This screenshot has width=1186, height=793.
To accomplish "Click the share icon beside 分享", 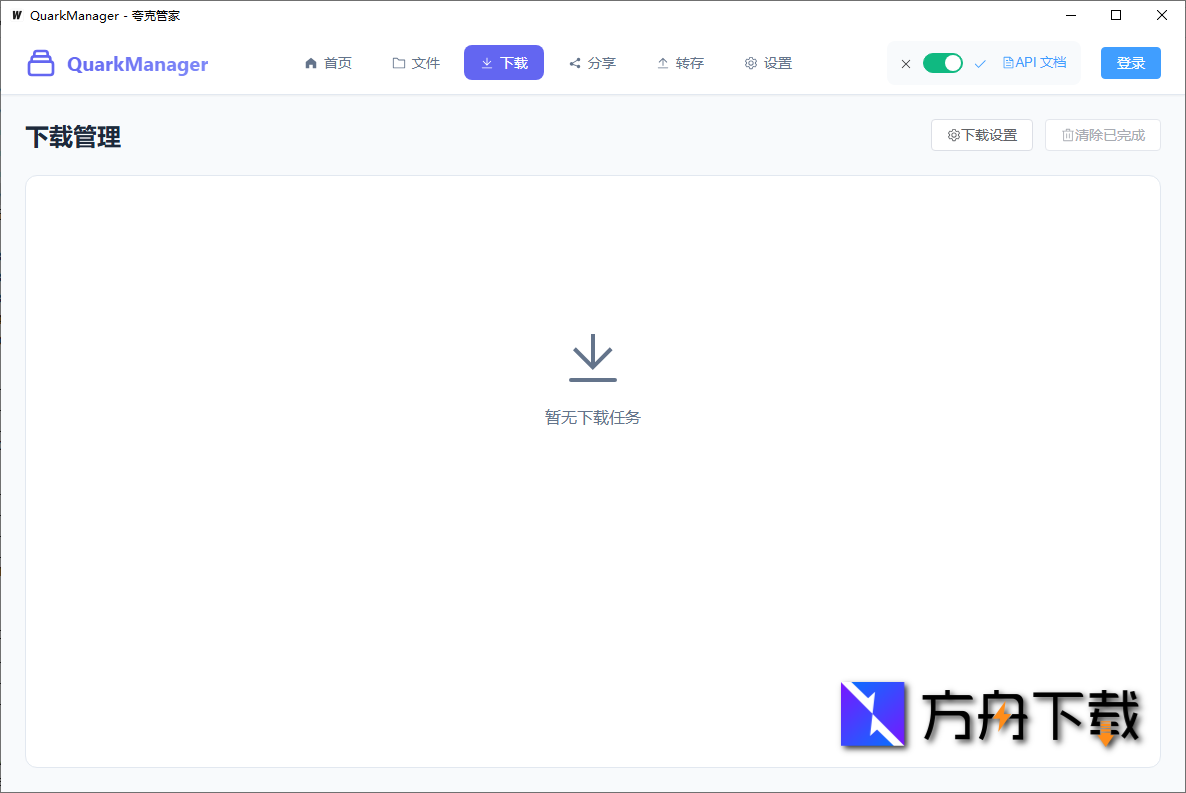I will point(573,62).
